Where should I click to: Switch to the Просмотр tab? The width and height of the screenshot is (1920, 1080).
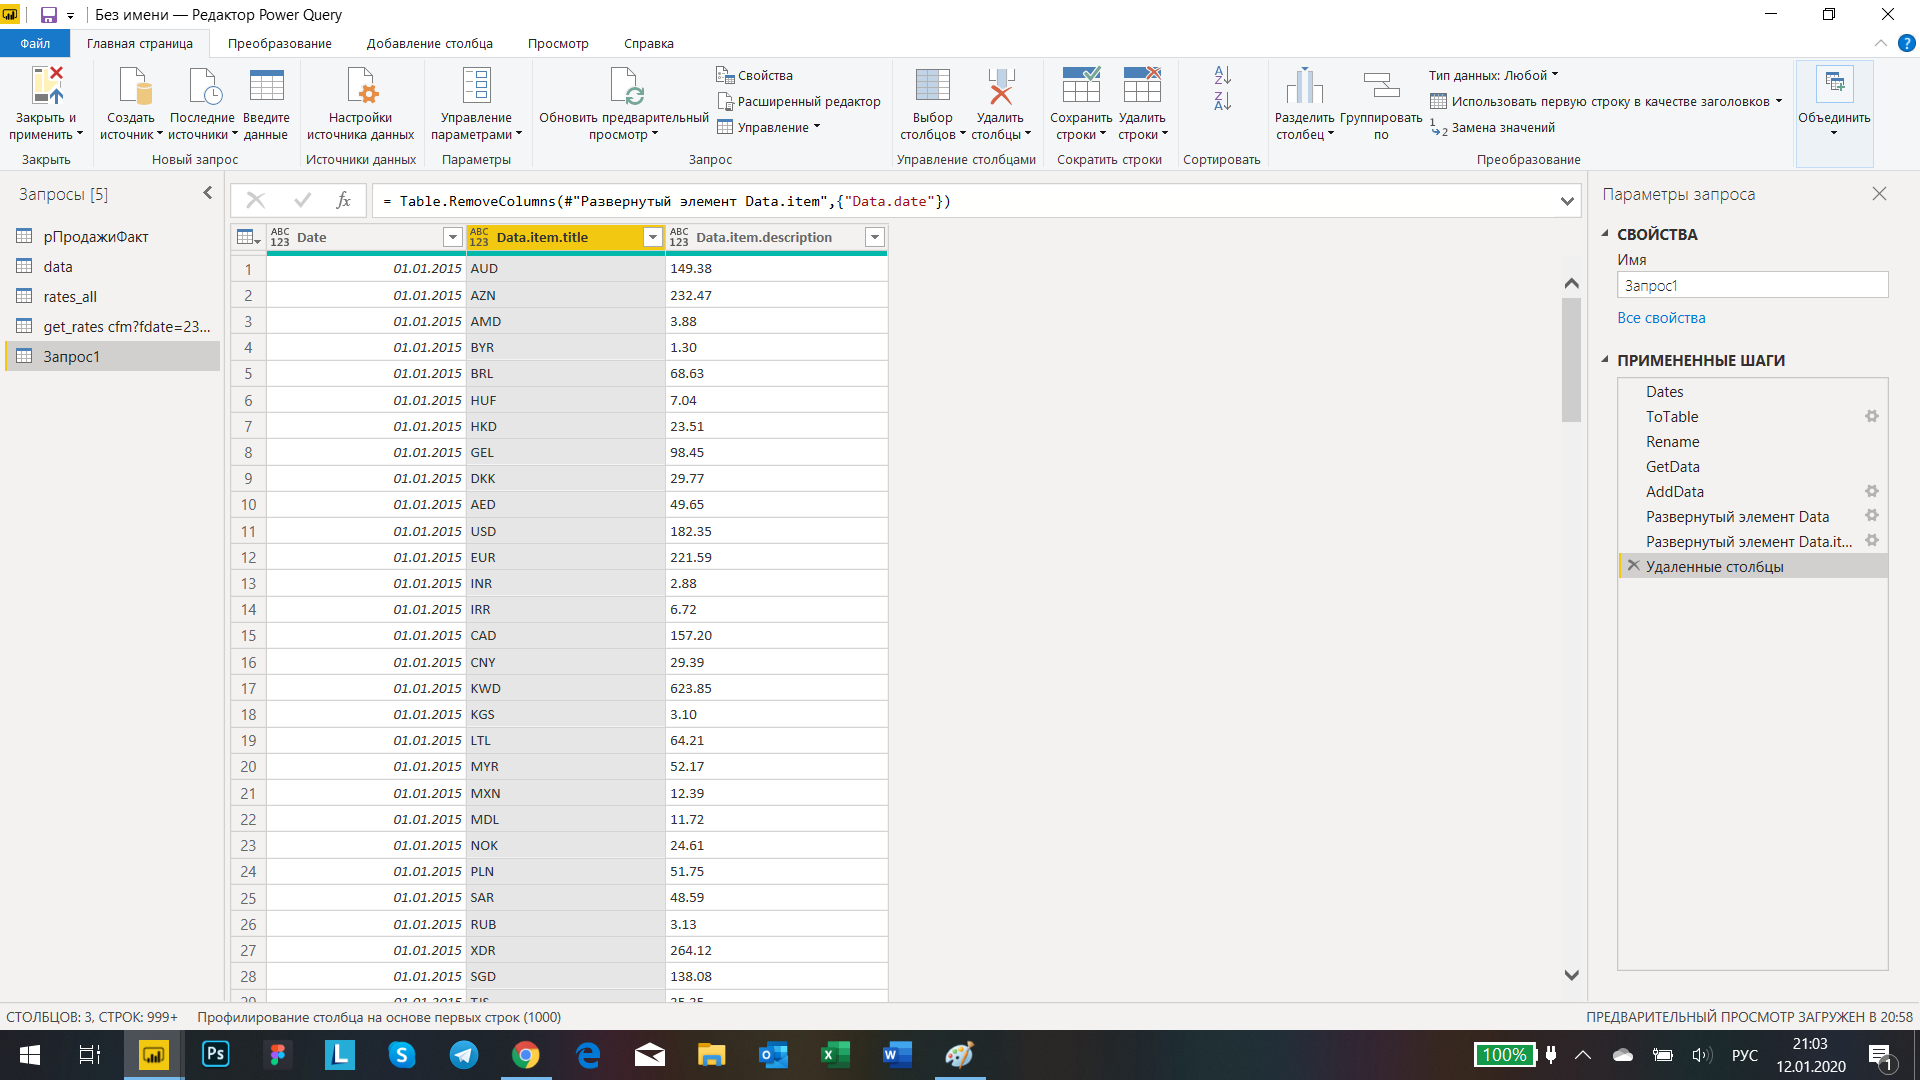click(558, 43)
